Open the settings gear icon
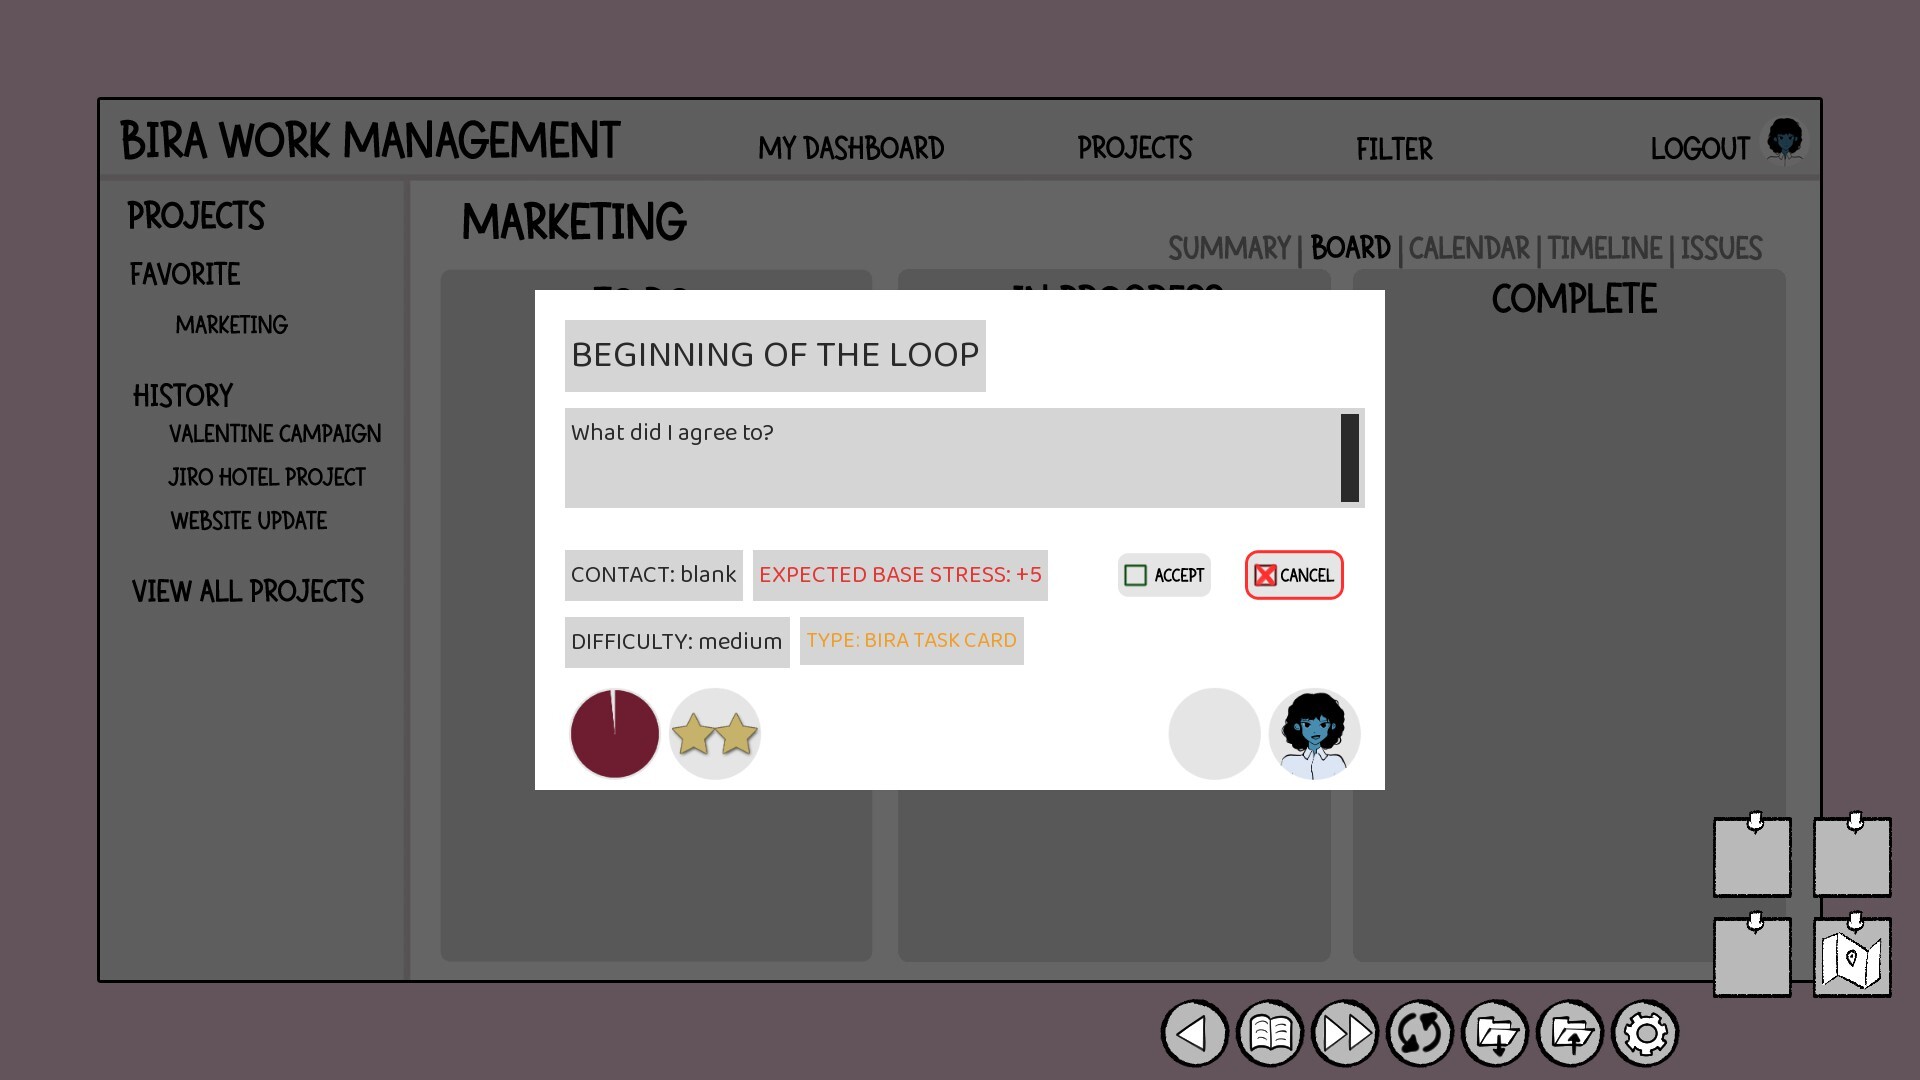Viewport: 1920px width, 1080px height. [1645, 1033]
